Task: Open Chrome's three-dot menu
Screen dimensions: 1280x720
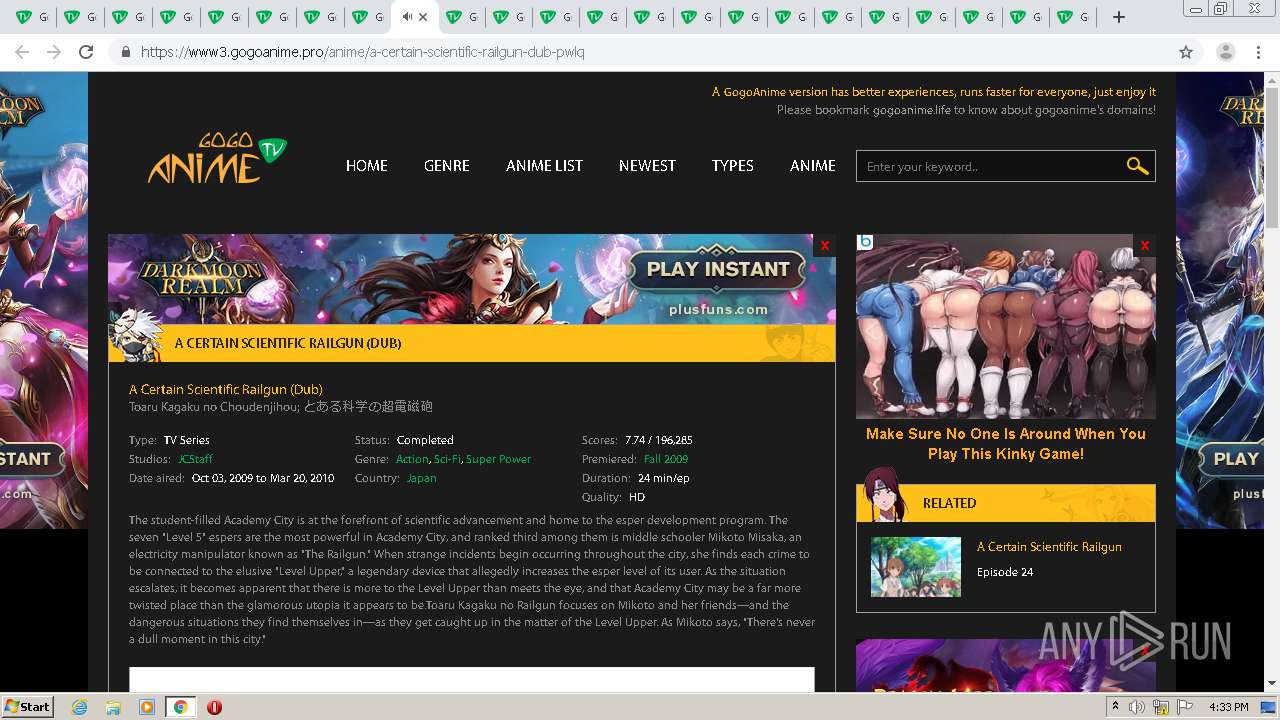Action: [x=1259, y=52]
